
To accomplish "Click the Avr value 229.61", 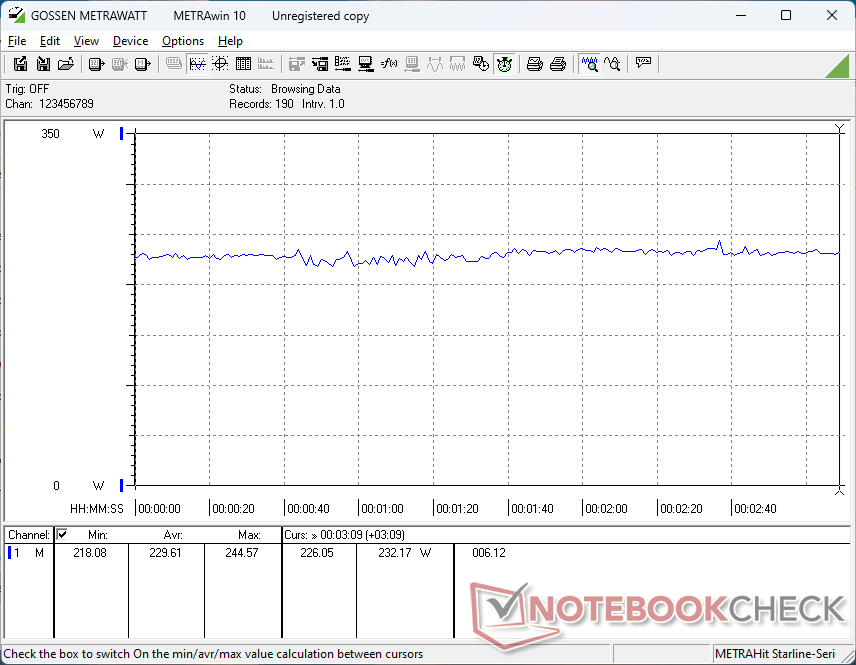I will [165, 553].
